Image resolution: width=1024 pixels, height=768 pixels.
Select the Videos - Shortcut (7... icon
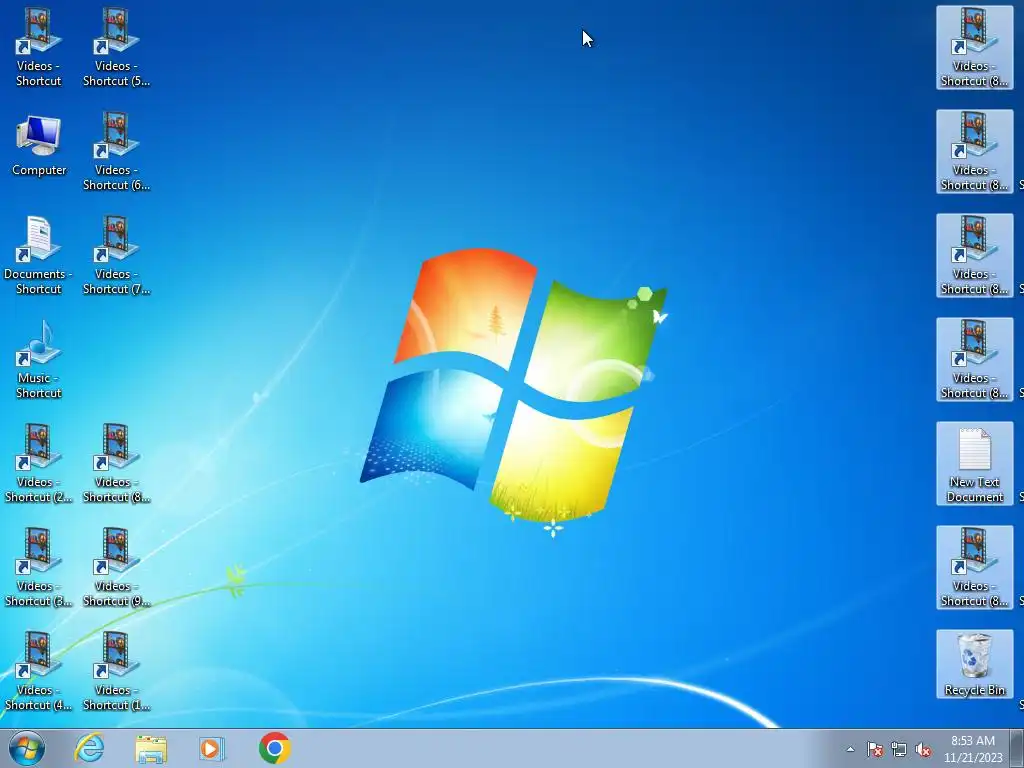[x=116, y=255]
